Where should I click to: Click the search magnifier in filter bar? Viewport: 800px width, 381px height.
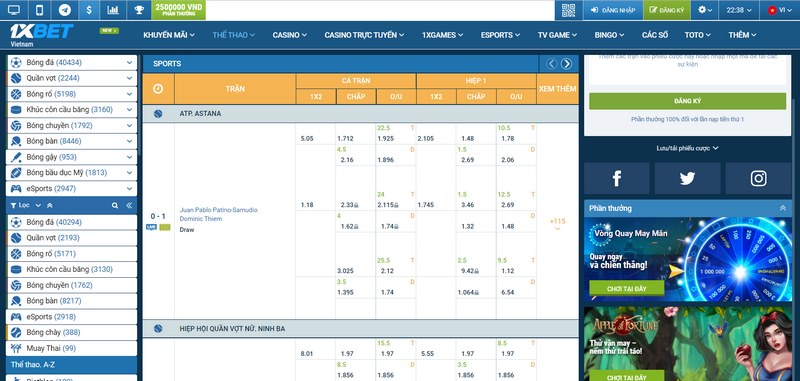[115, 205]
